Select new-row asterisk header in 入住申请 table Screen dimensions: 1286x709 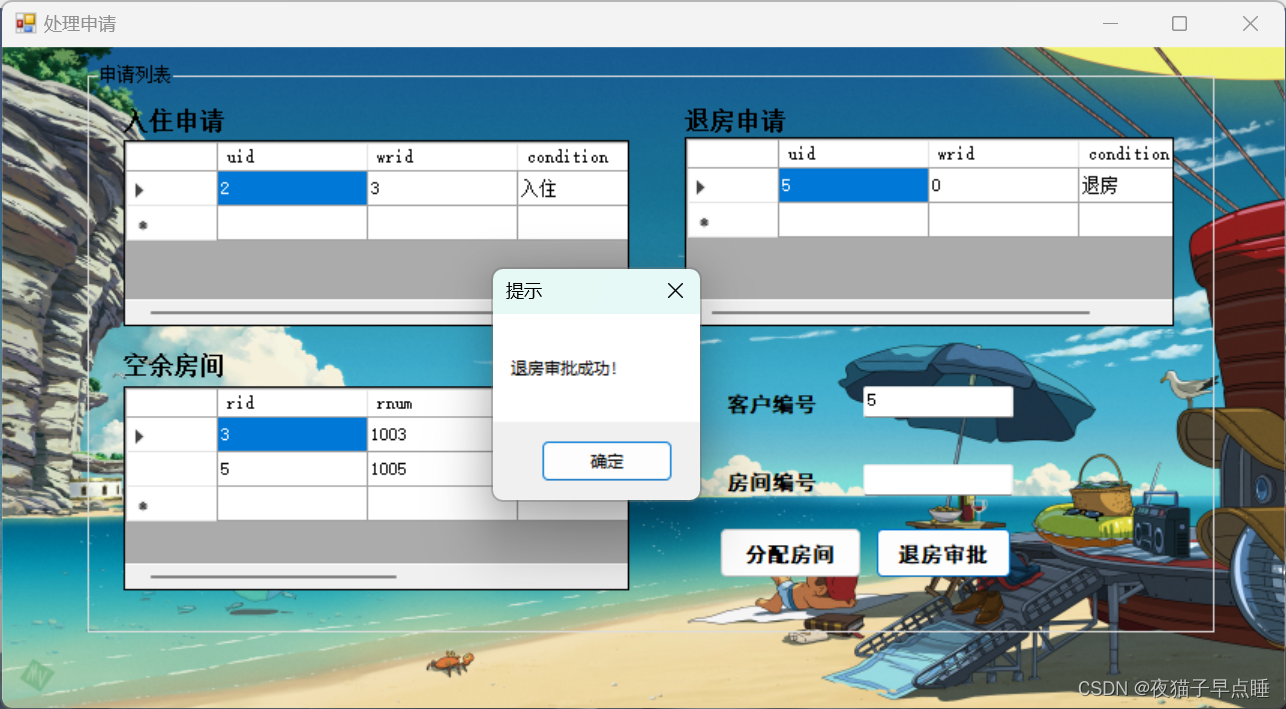tap(171, 223)
